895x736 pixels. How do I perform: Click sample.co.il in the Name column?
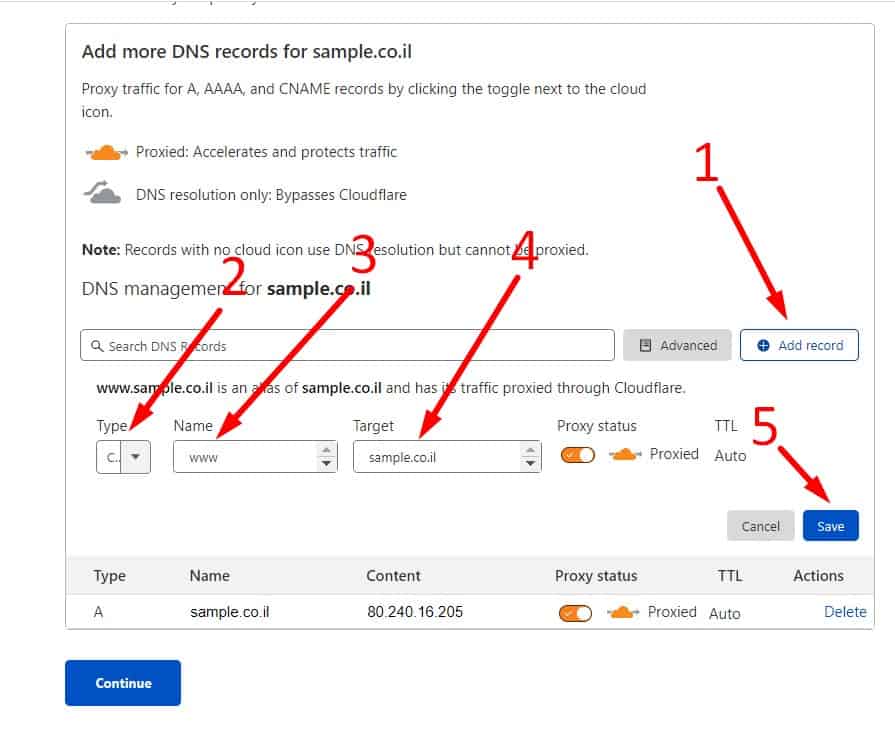pyautogui.click(x=229, y=612)
